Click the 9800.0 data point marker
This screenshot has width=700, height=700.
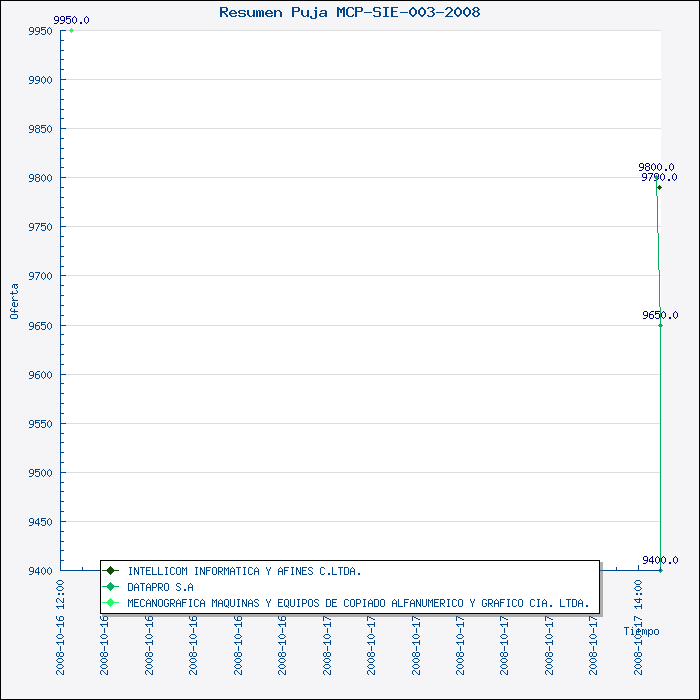coord(656,178)
